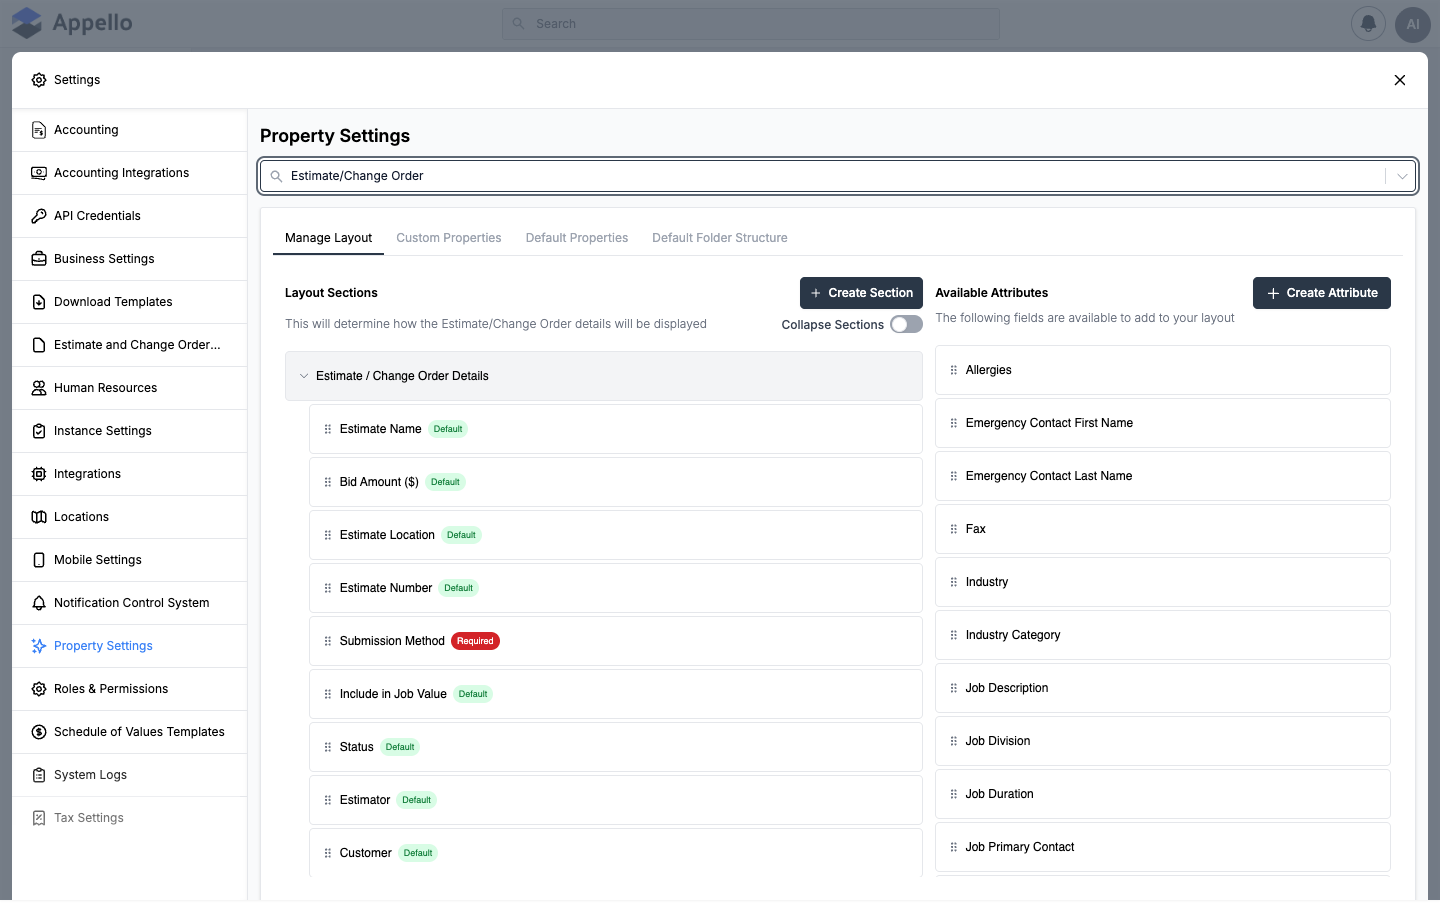Click the Roles & Permissions icon
The image size is (1440, 918).
point(39,689)
